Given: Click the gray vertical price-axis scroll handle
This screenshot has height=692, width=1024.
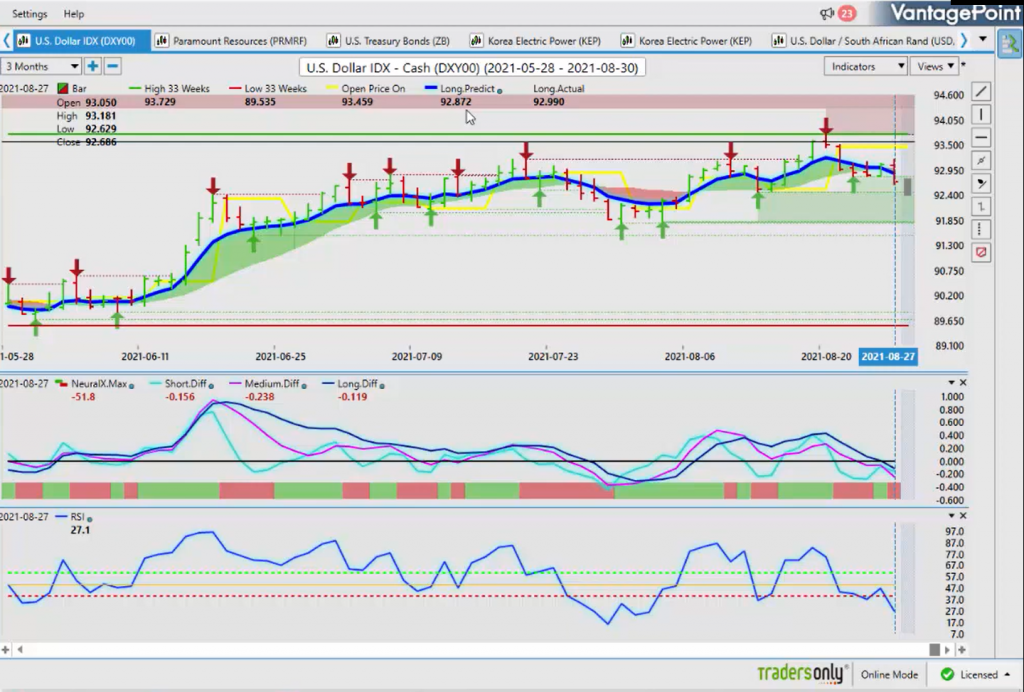Looking at the screenshot, I should [x=908, y=187].
